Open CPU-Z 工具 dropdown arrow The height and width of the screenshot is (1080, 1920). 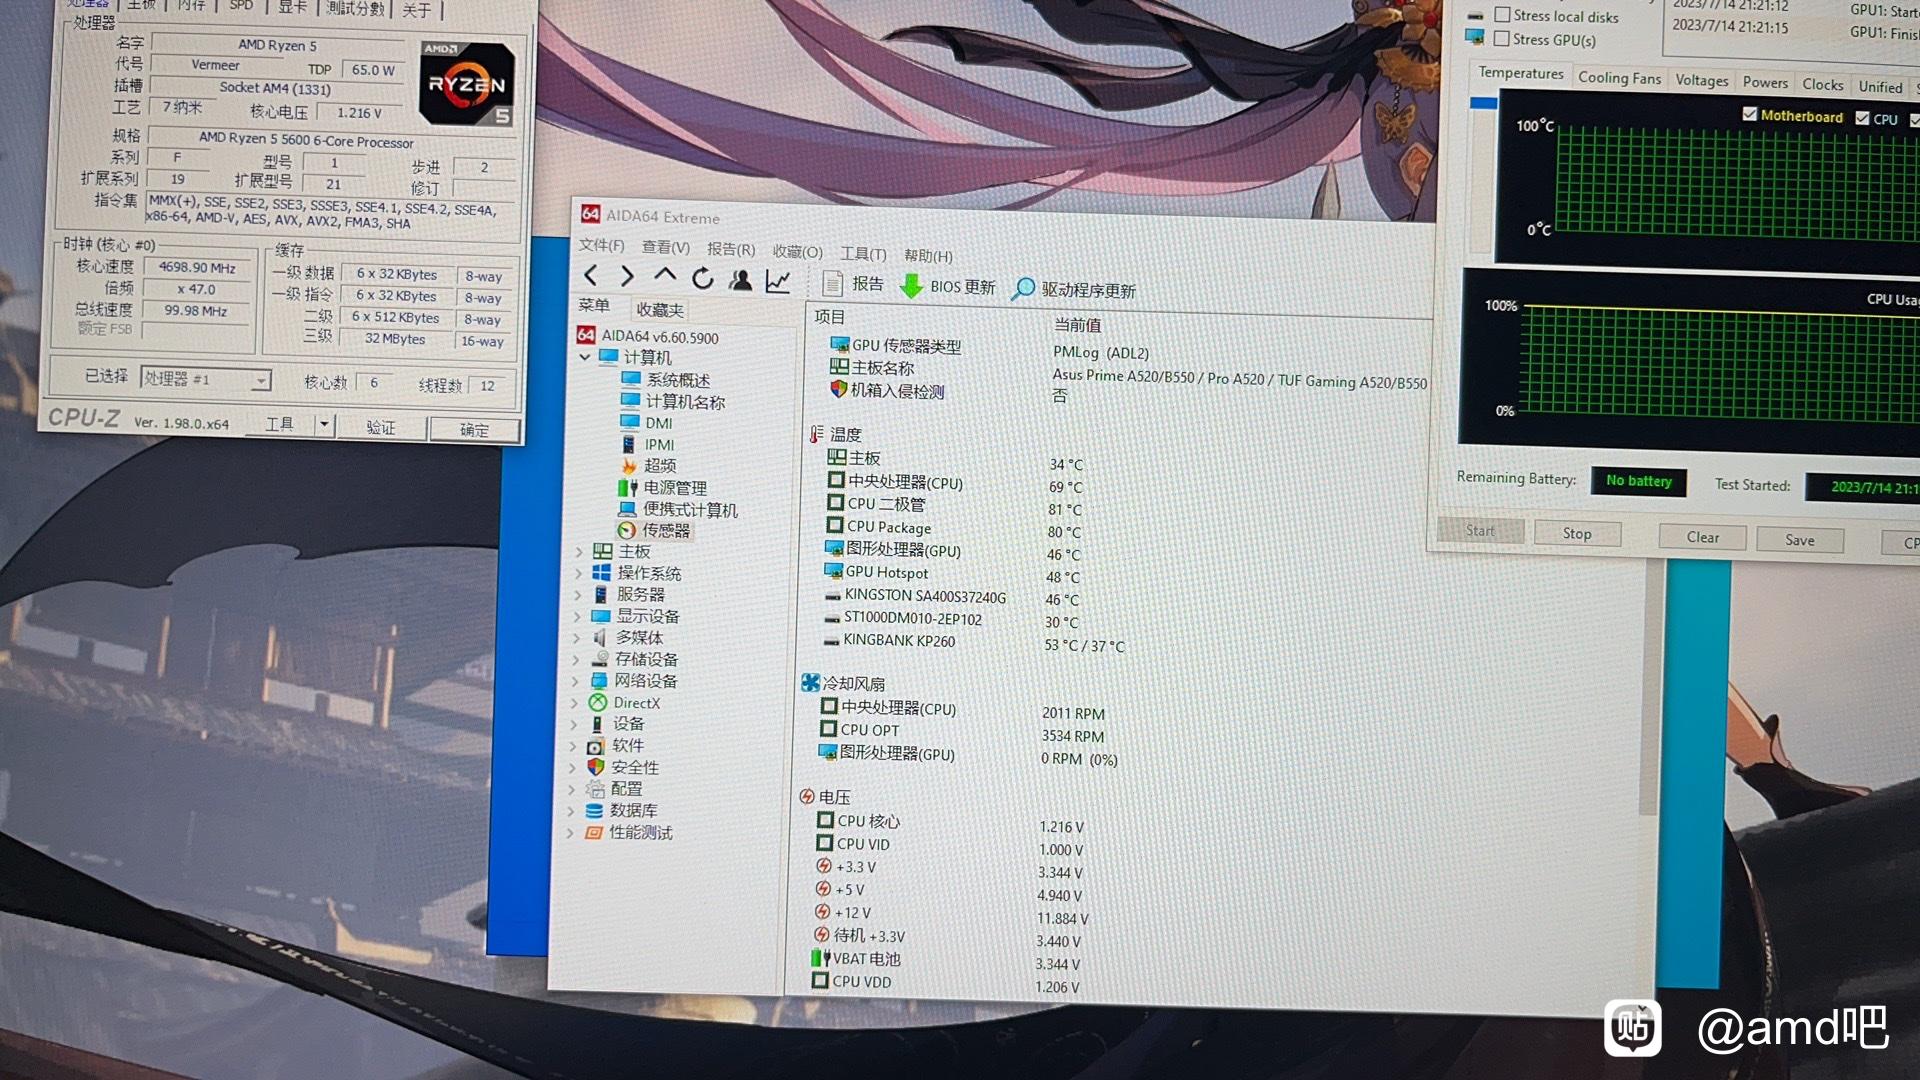(324, 424)
